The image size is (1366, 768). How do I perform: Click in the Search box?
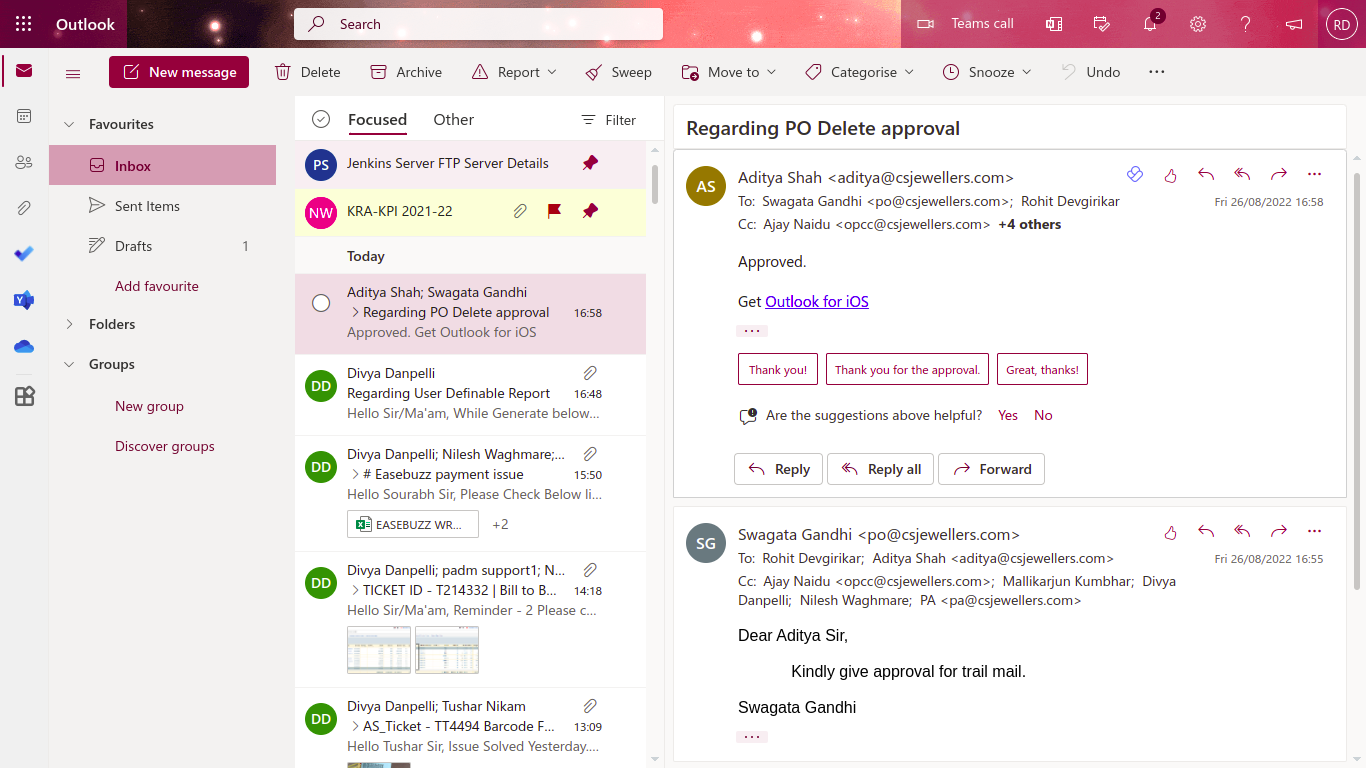(x=478, y=24)
